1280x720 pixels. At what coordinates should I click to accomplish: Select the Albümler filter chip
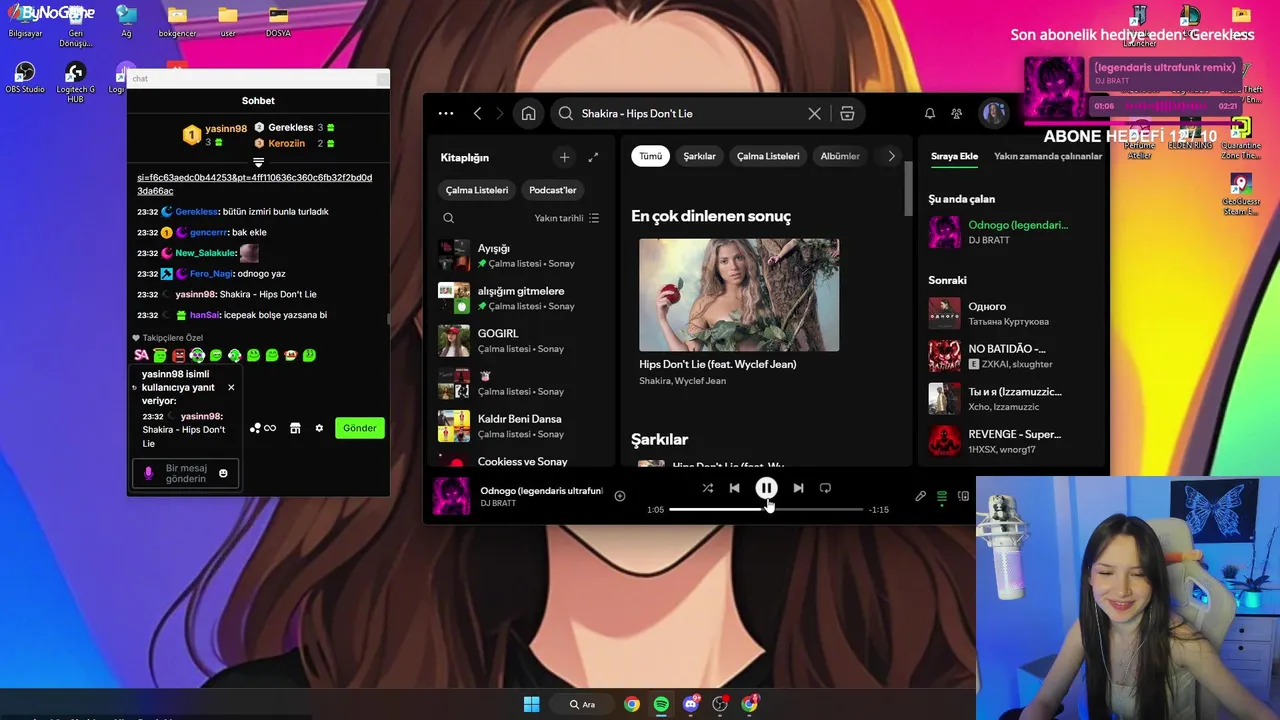(840, 156)
